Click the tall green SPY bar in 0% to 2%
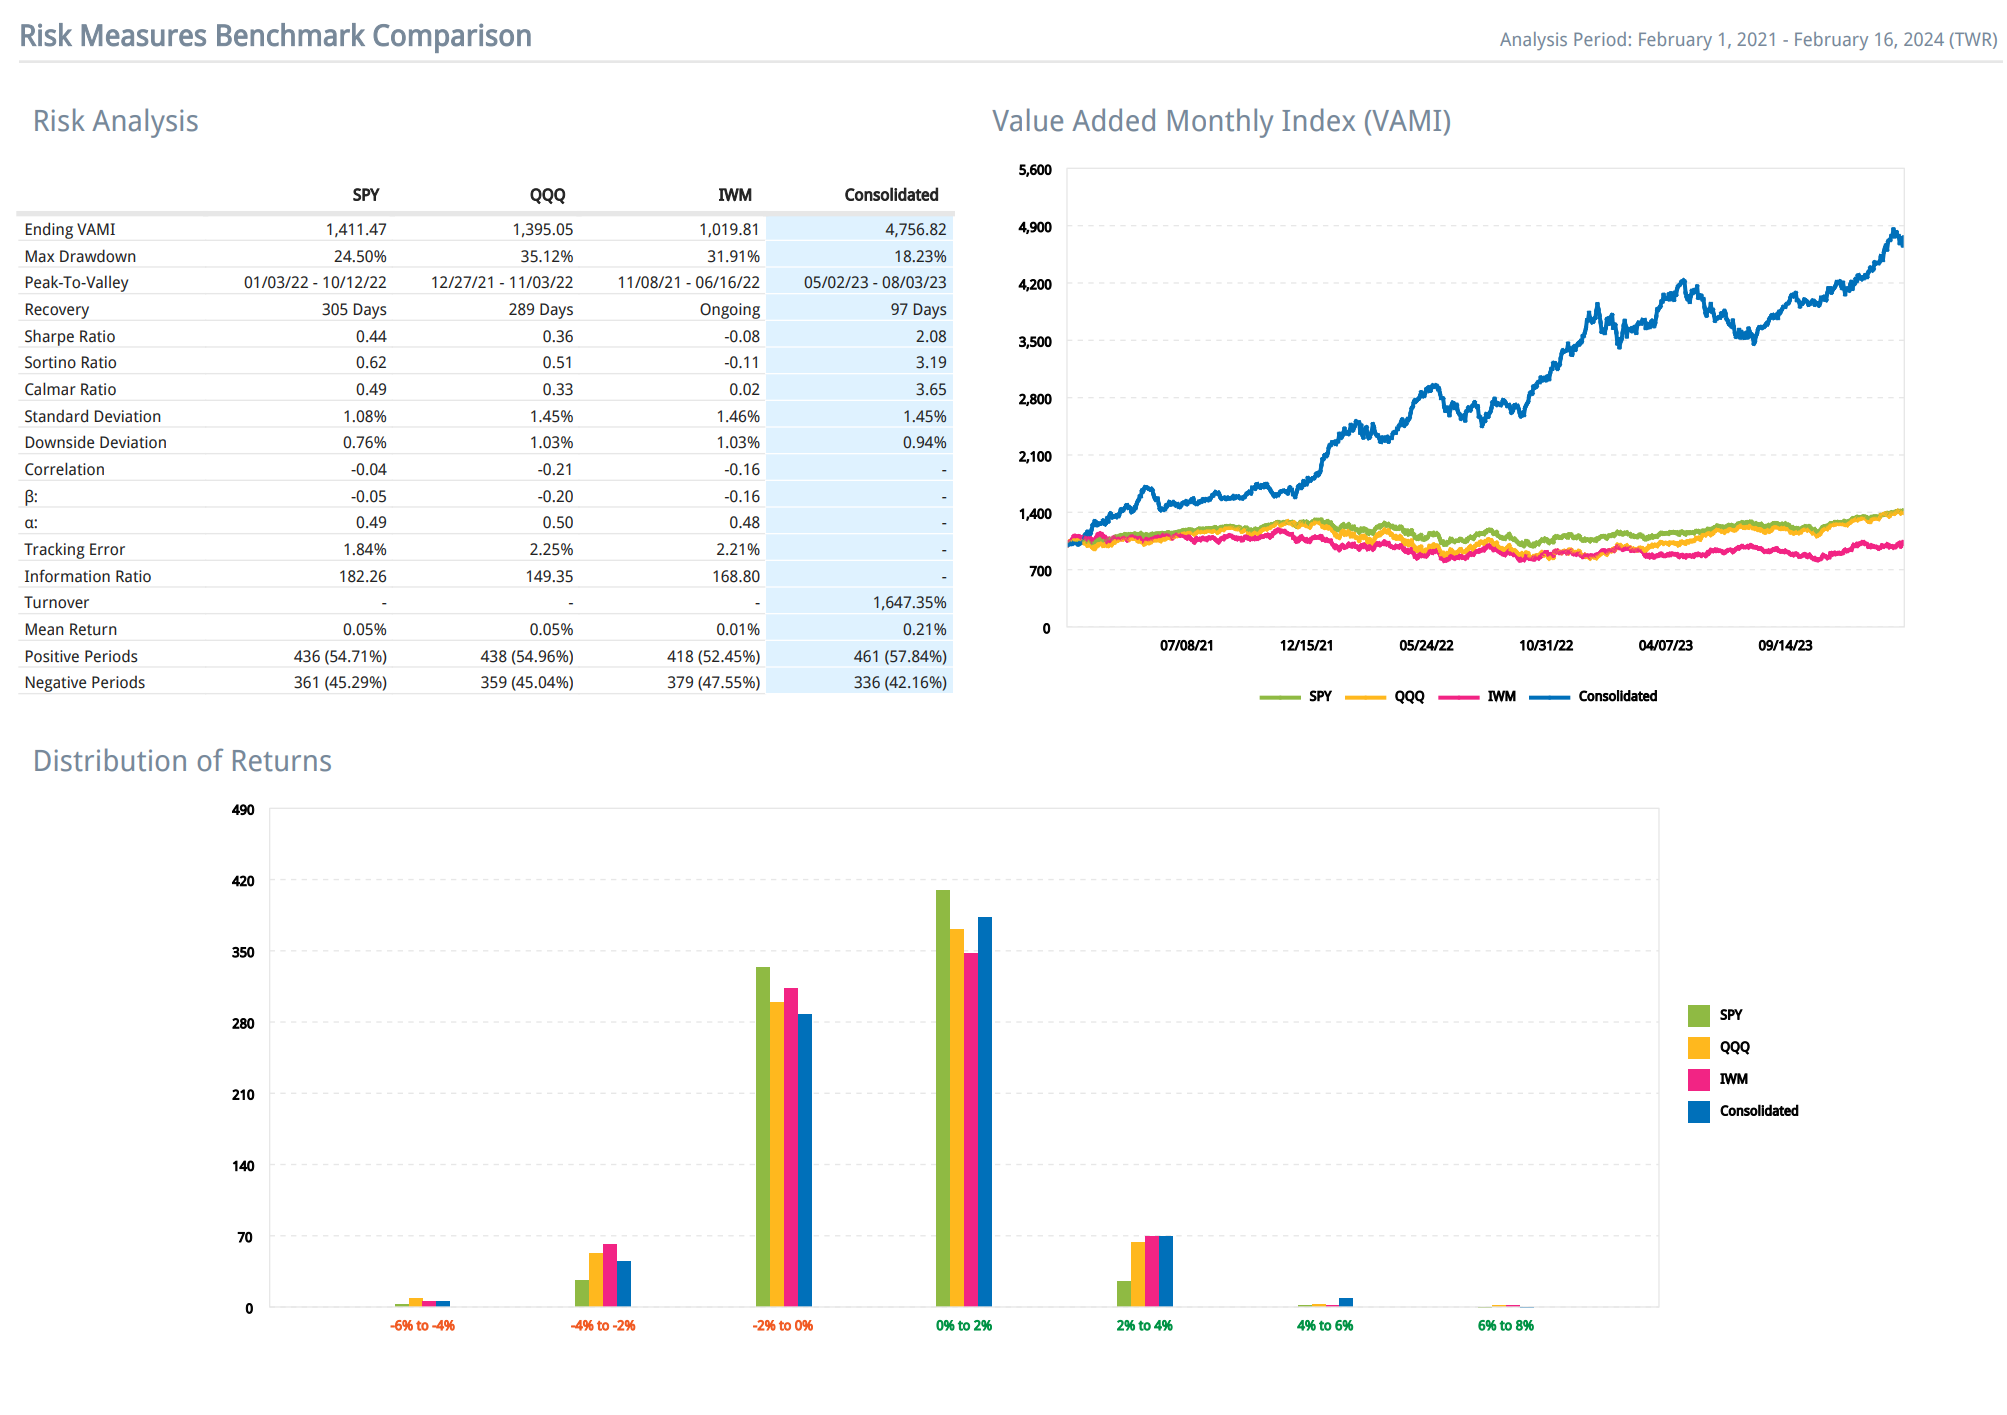The height and width of the screenshot is (1415, 2007). (x=943, y=1097)
